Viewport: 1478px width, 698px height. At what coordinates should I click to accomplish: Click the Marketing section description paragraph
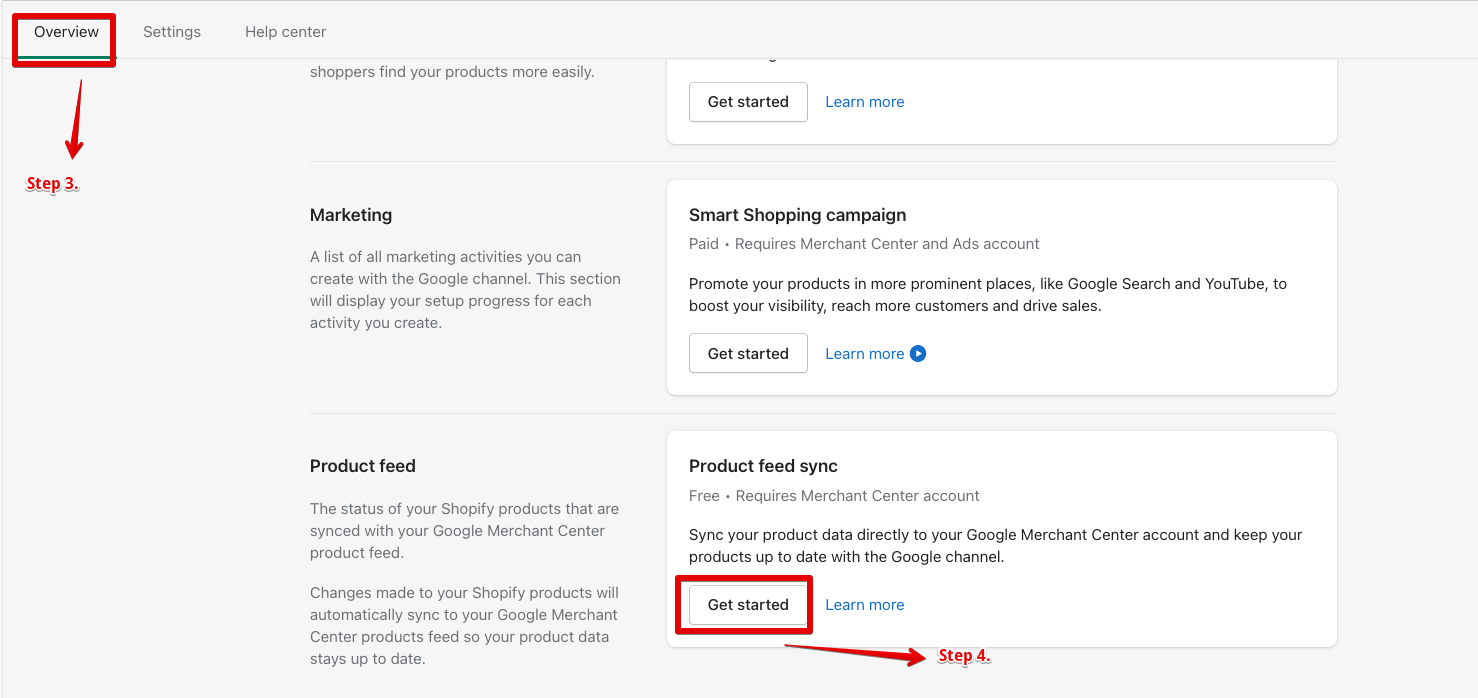coord(465,290)
